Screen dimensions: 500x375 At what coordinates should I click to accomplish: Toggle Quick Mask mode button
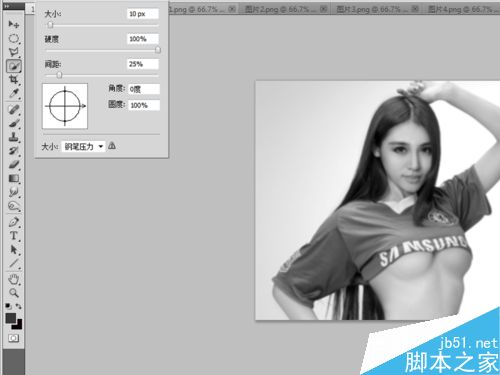click(13, 338)
